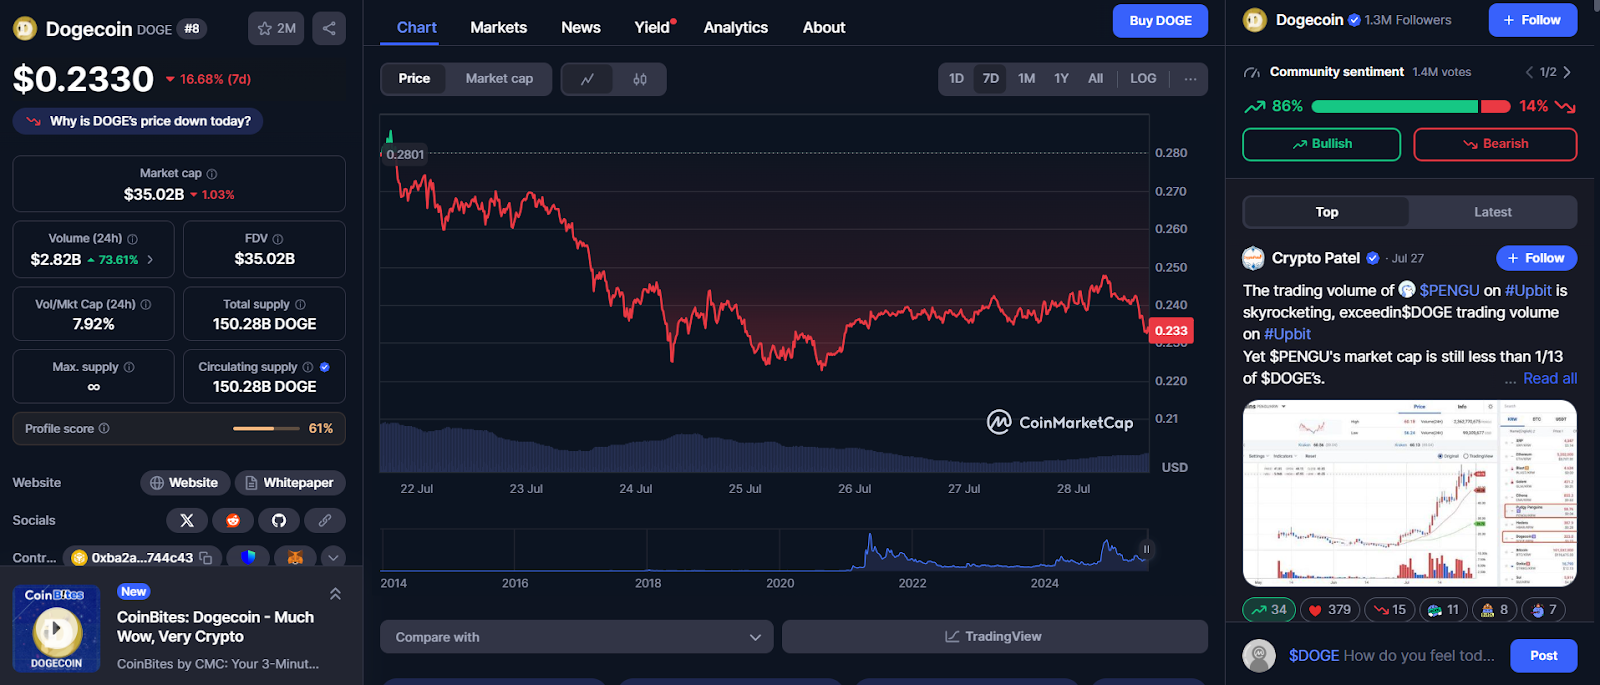Screen dimensions: 1600x685
Task: Click the pause handle on timeline range slider
Action: [x=1146, y=549]
